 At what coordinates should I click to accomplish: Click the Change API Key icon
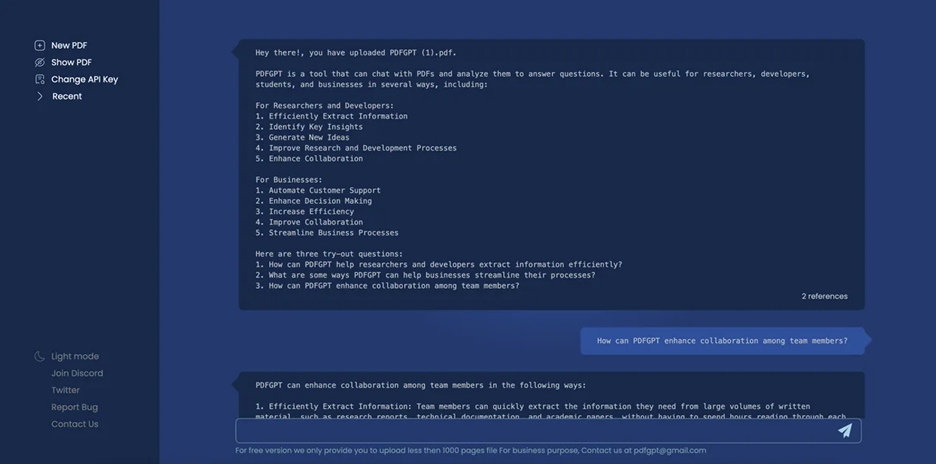[39, 79]
